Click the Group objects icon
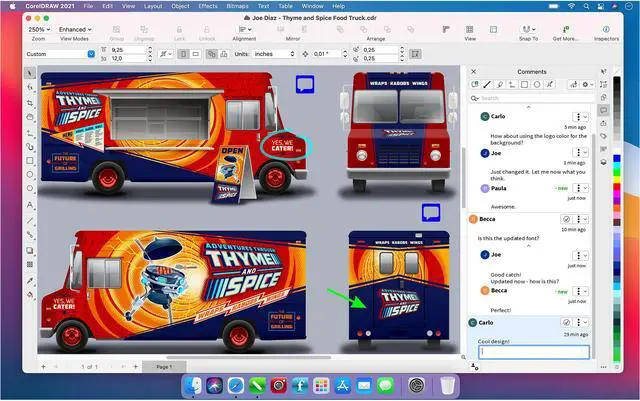Viewport: 640px width, 401px height. pyautogui.click(x=116, y=29)
